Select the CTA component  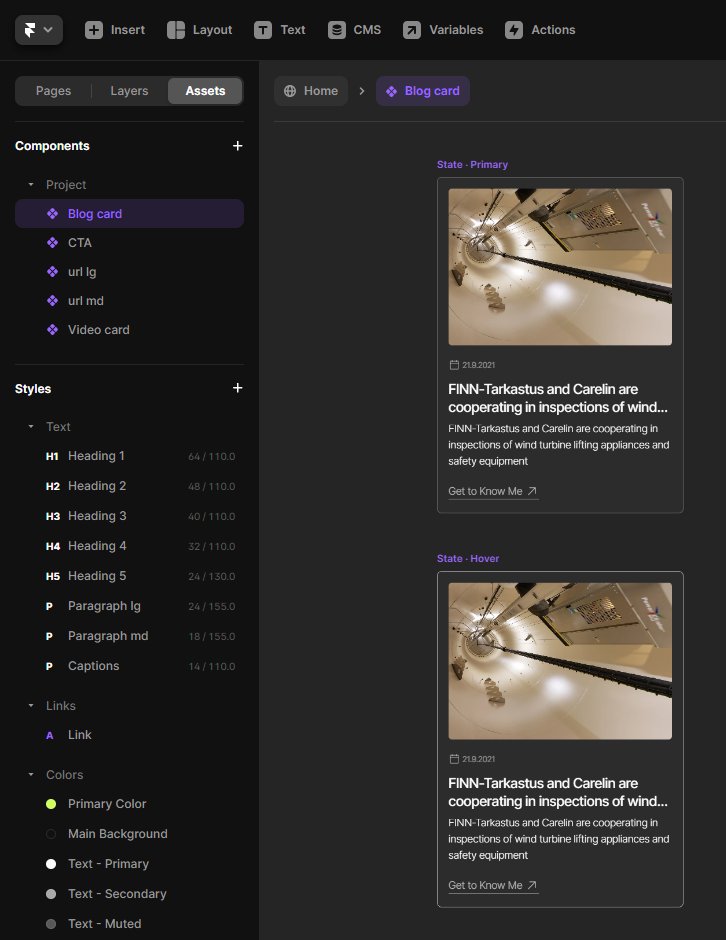(x=129, y=243)
